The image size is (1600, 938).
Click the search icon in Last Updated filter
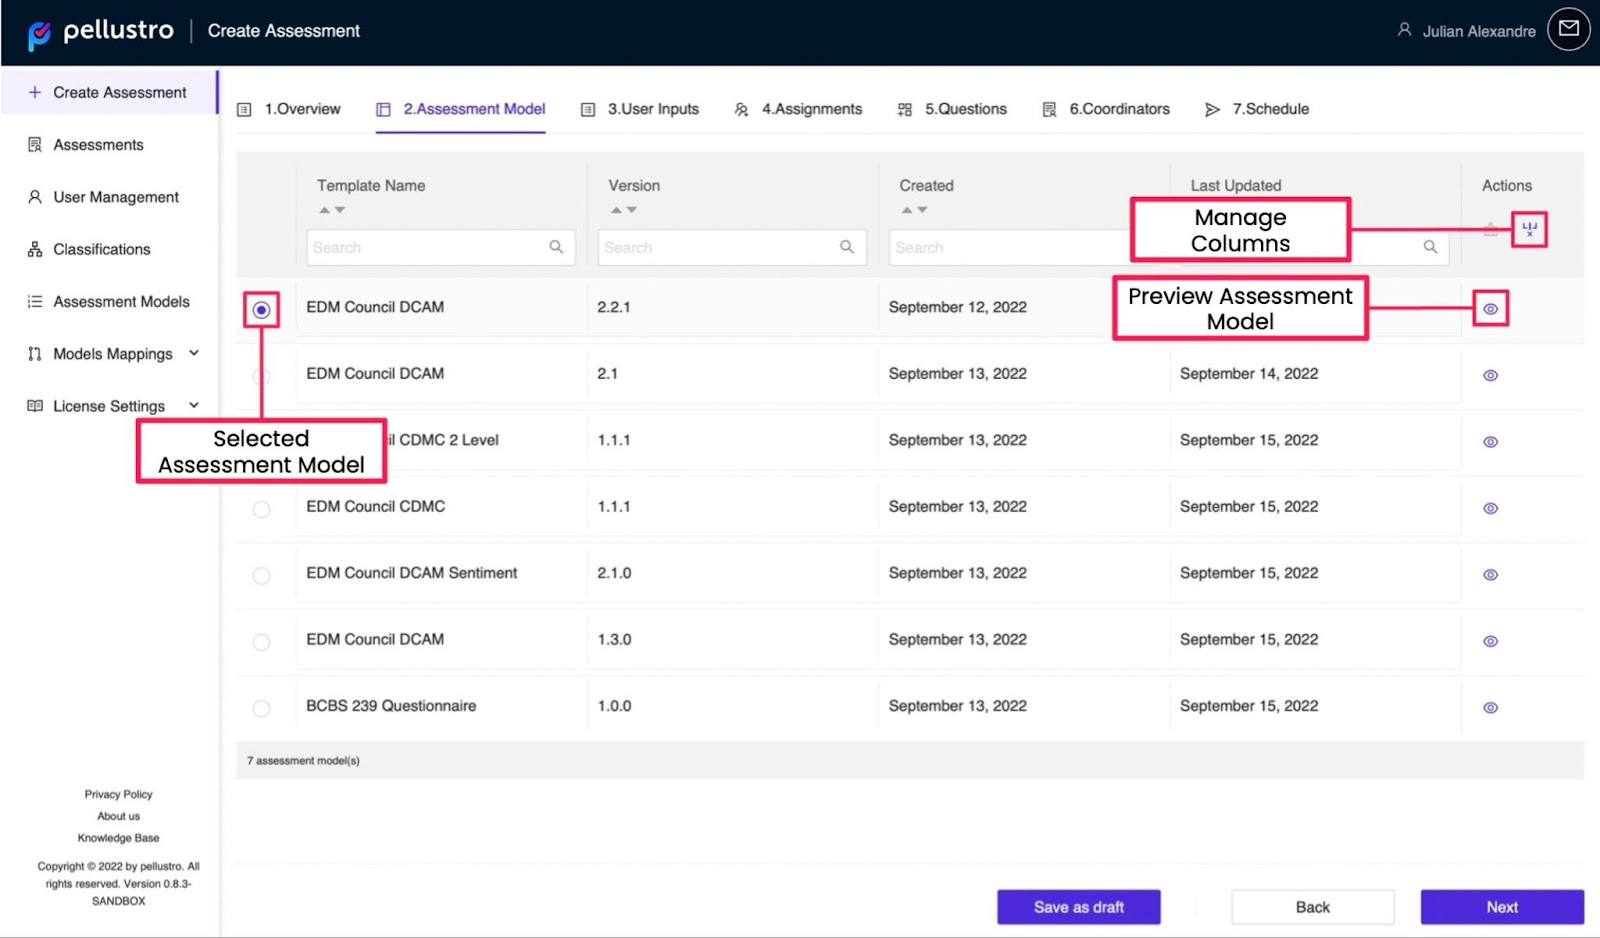coord(1430,247)
